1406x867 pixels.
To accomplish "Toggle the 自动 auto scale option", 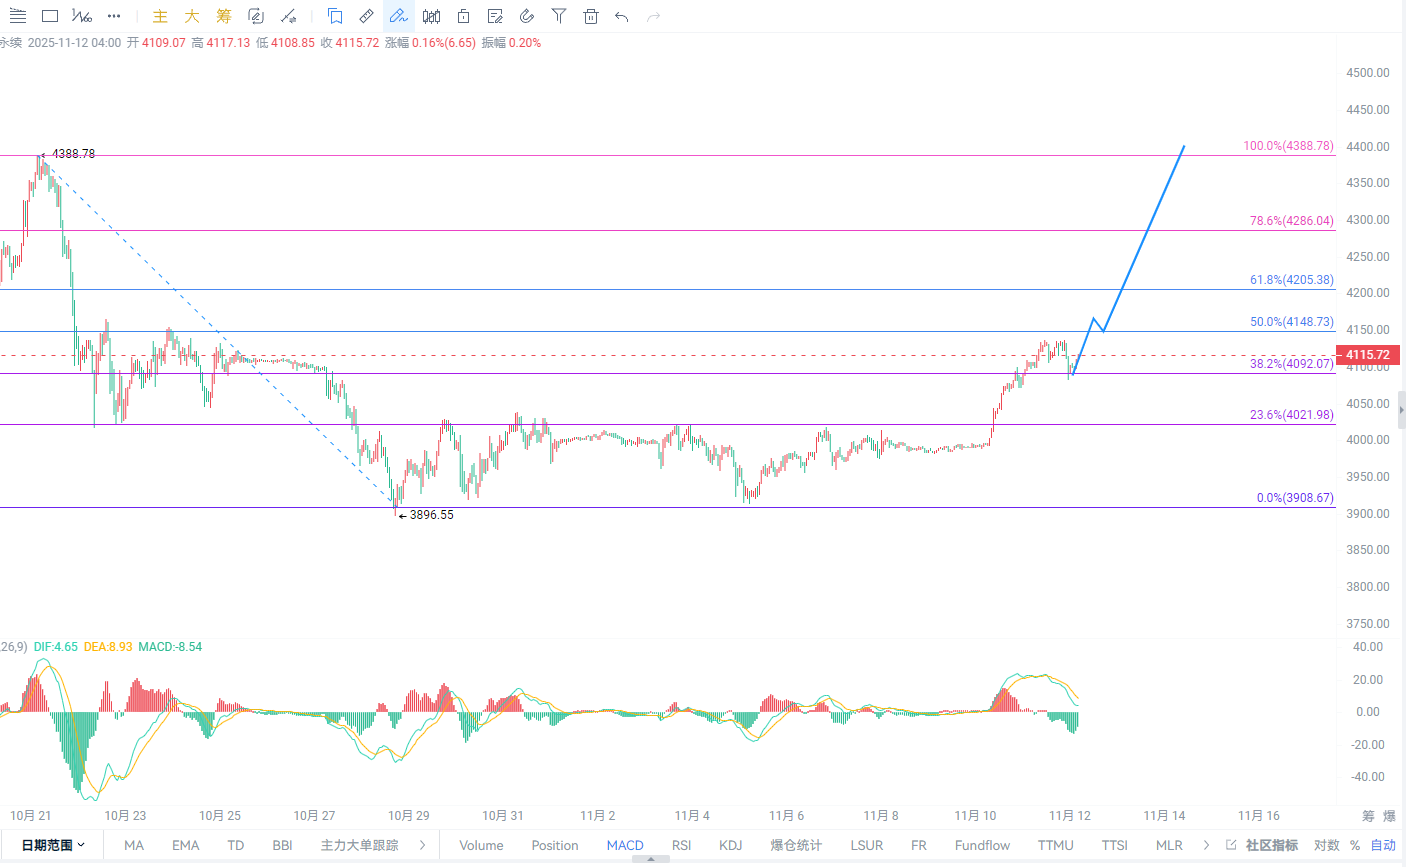I will click(1383, 845).
